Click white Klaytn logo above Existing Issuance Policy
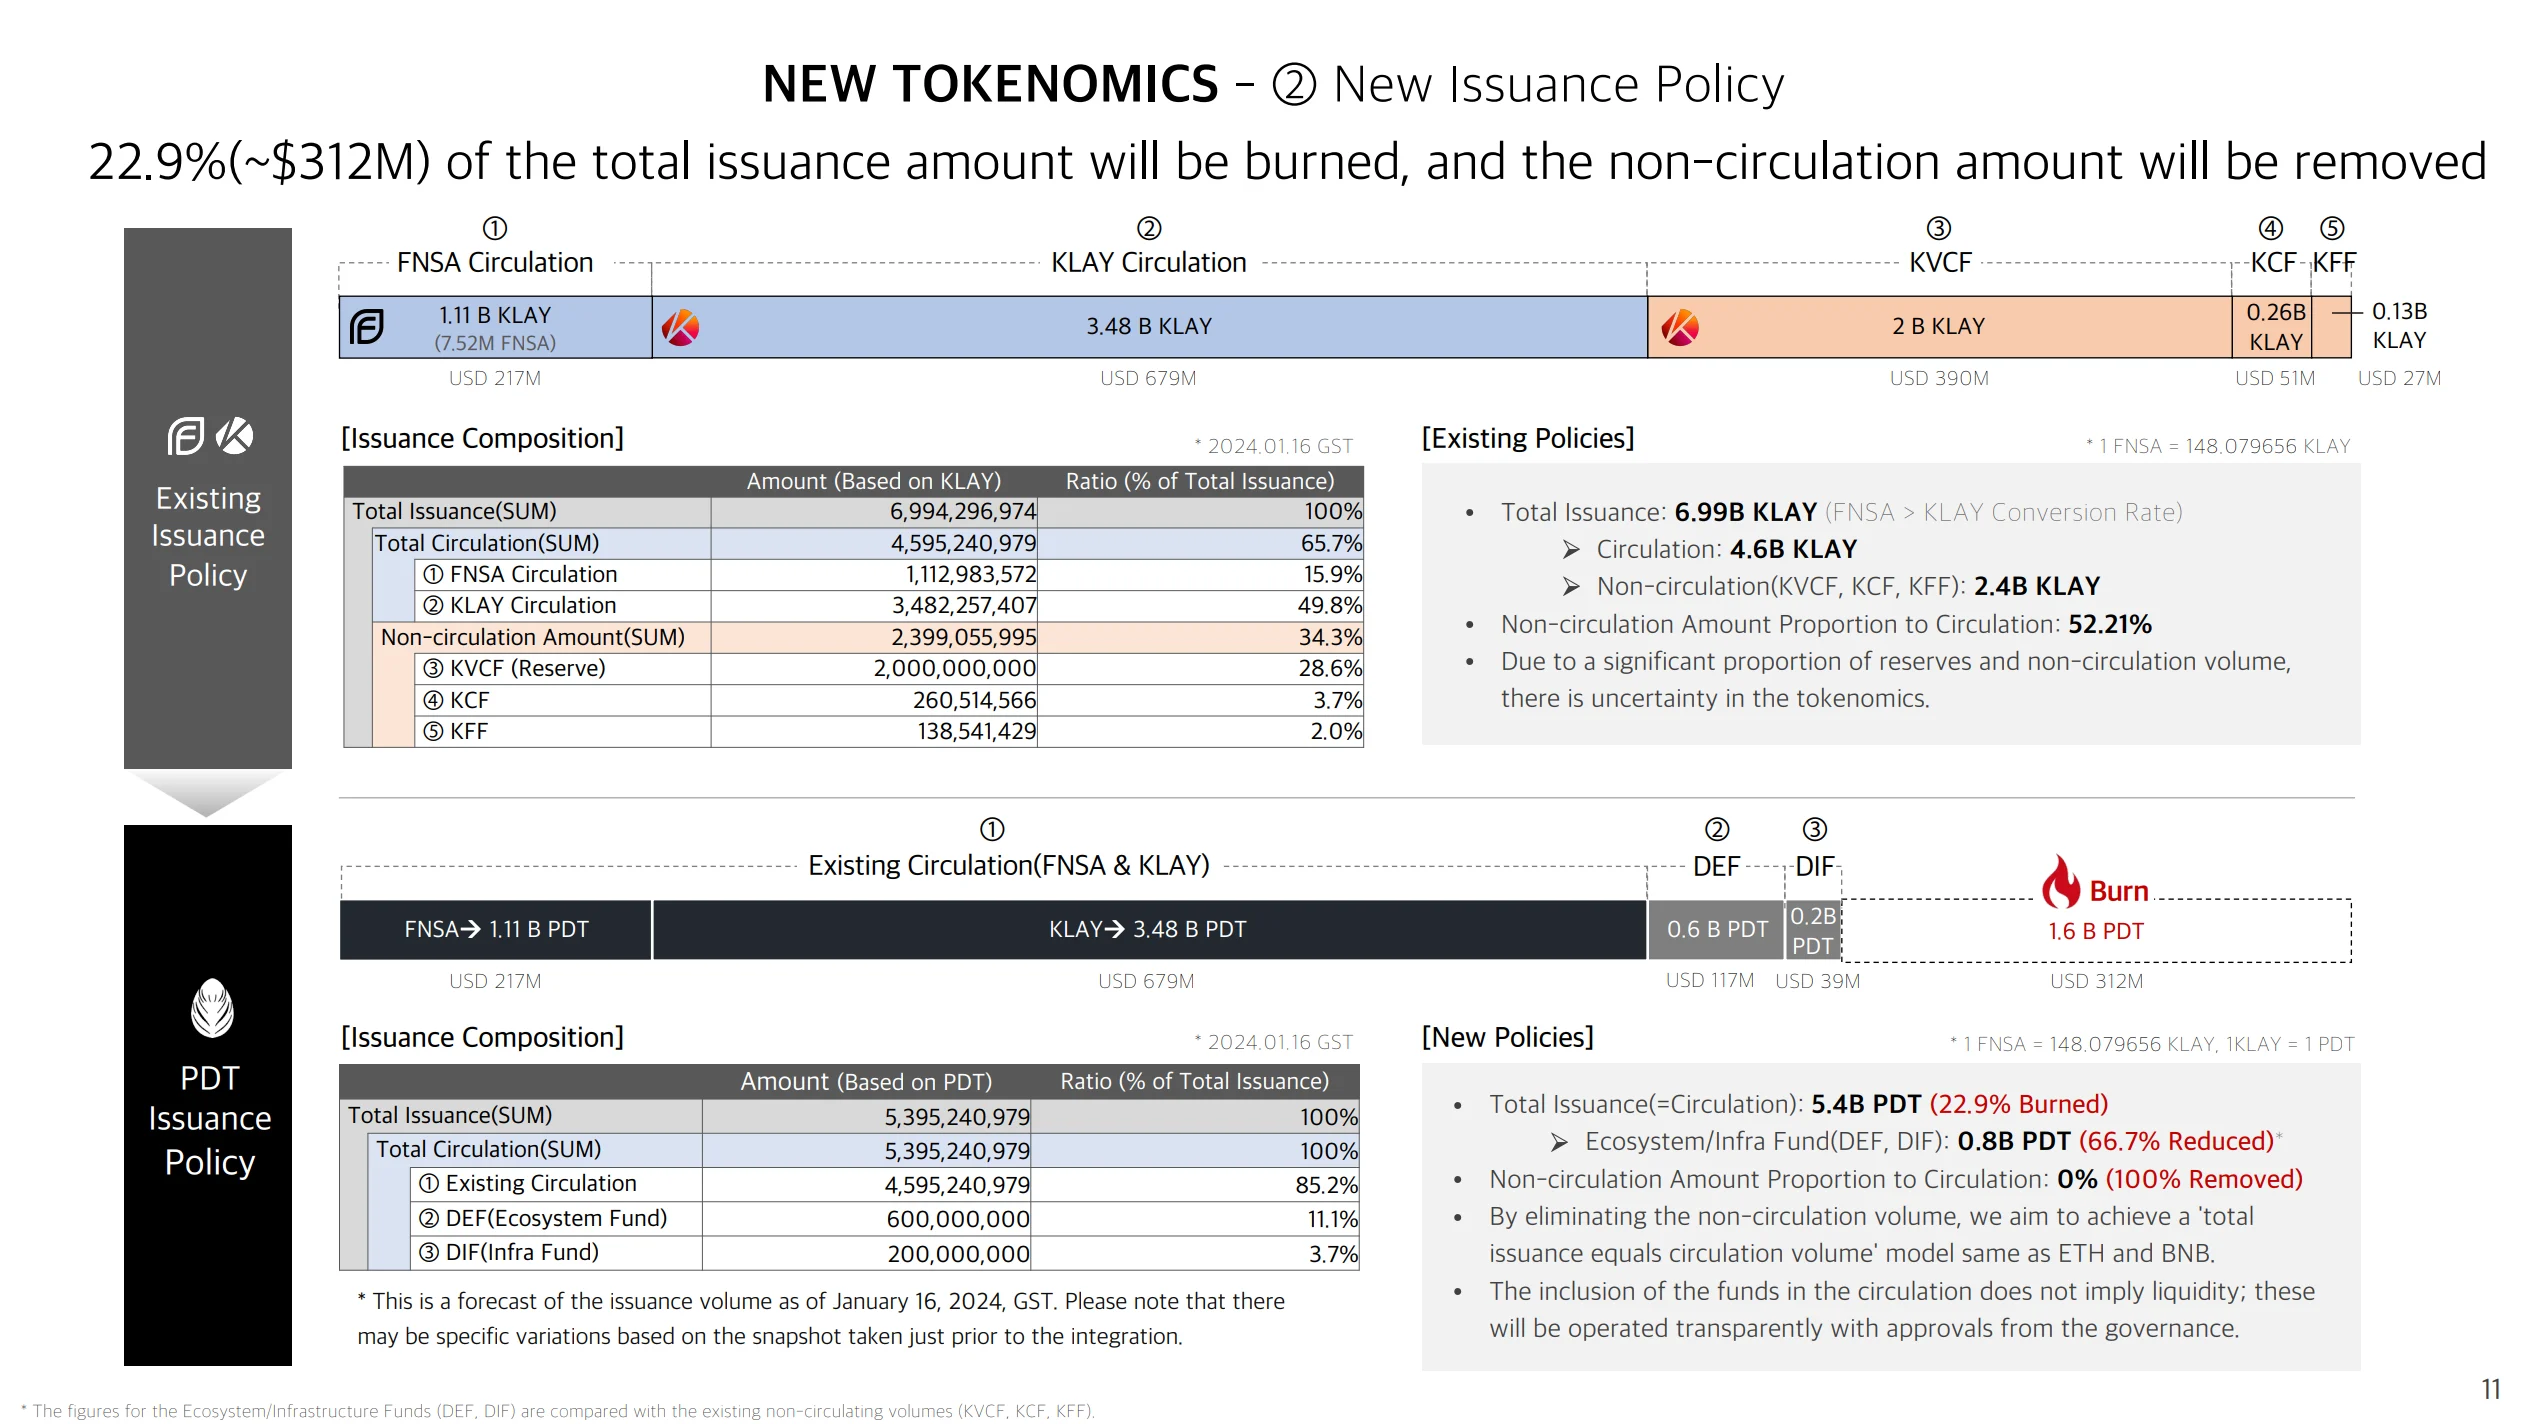Image resolution: width=2542 pixels, height=1424 pixels. (x=235, y=436)
